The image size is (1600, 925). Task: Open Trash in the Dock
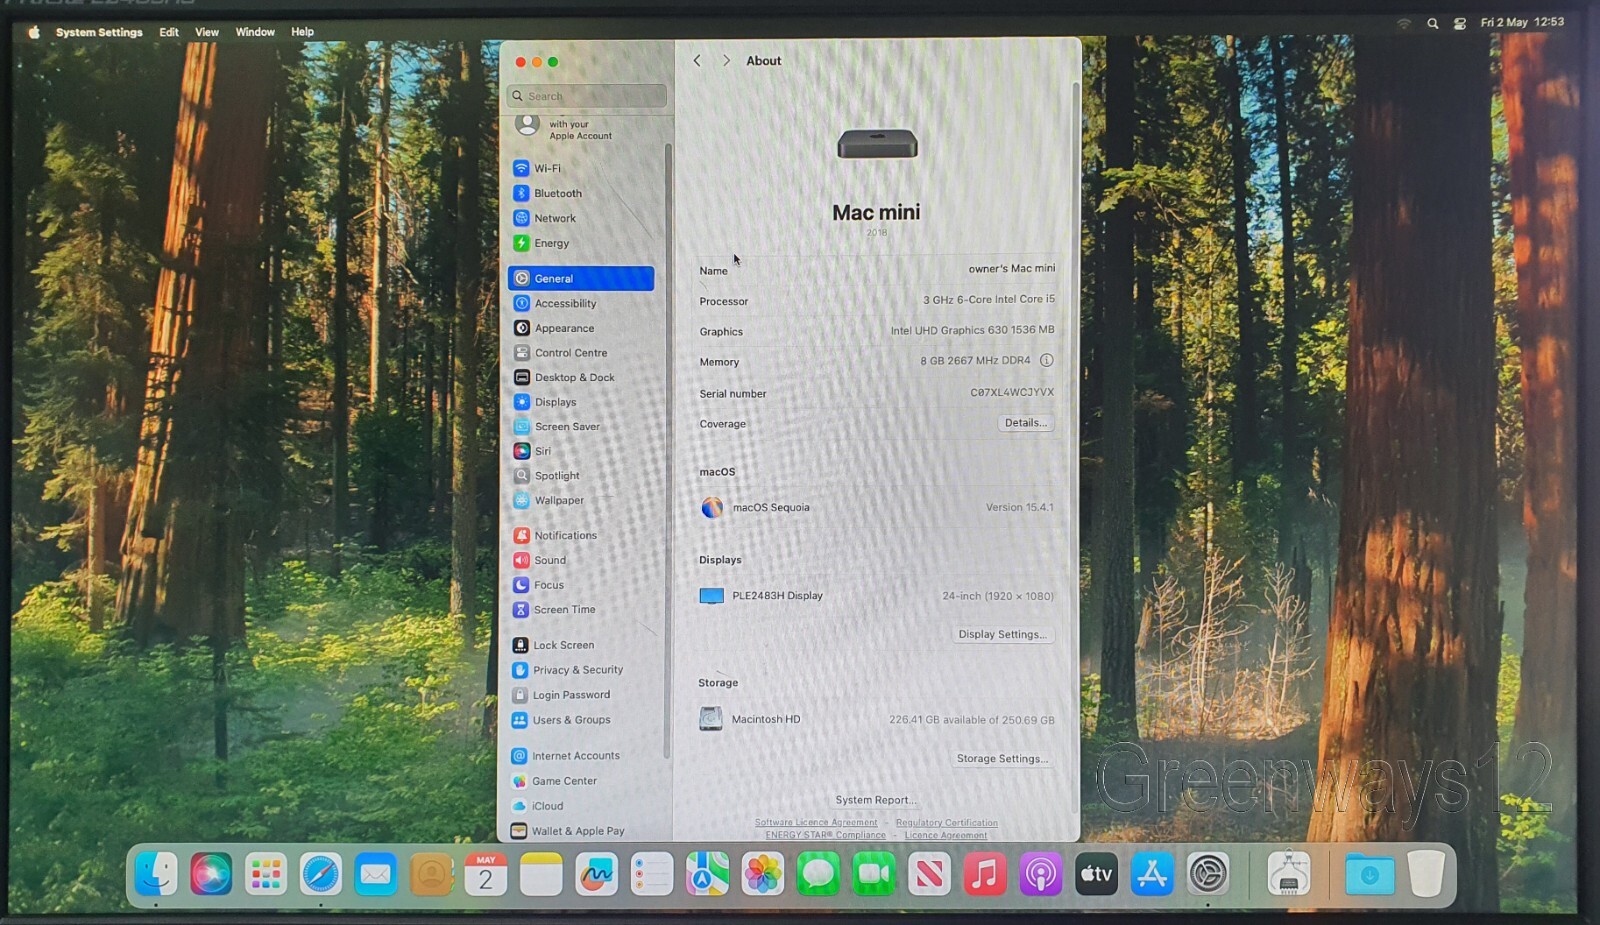pyautogui.click(x=1426, y=874)
